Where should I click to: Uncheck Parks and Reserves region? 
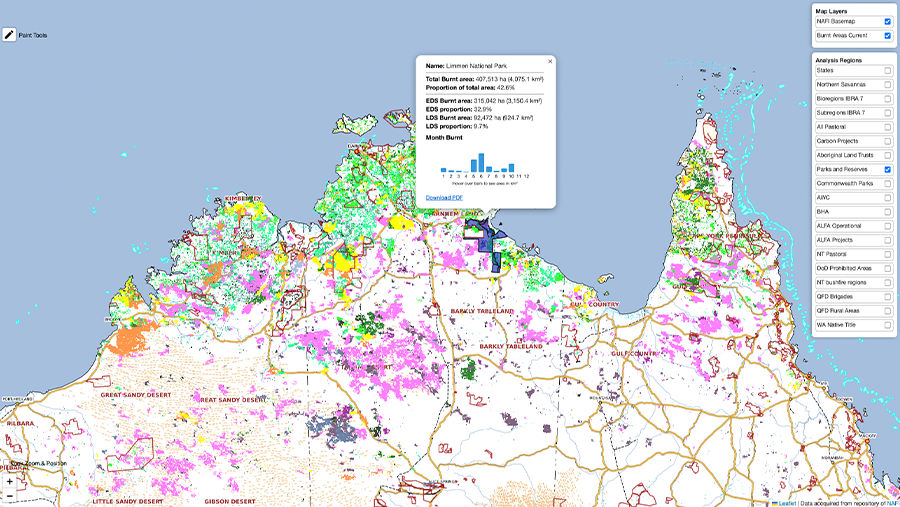point(888,170)
